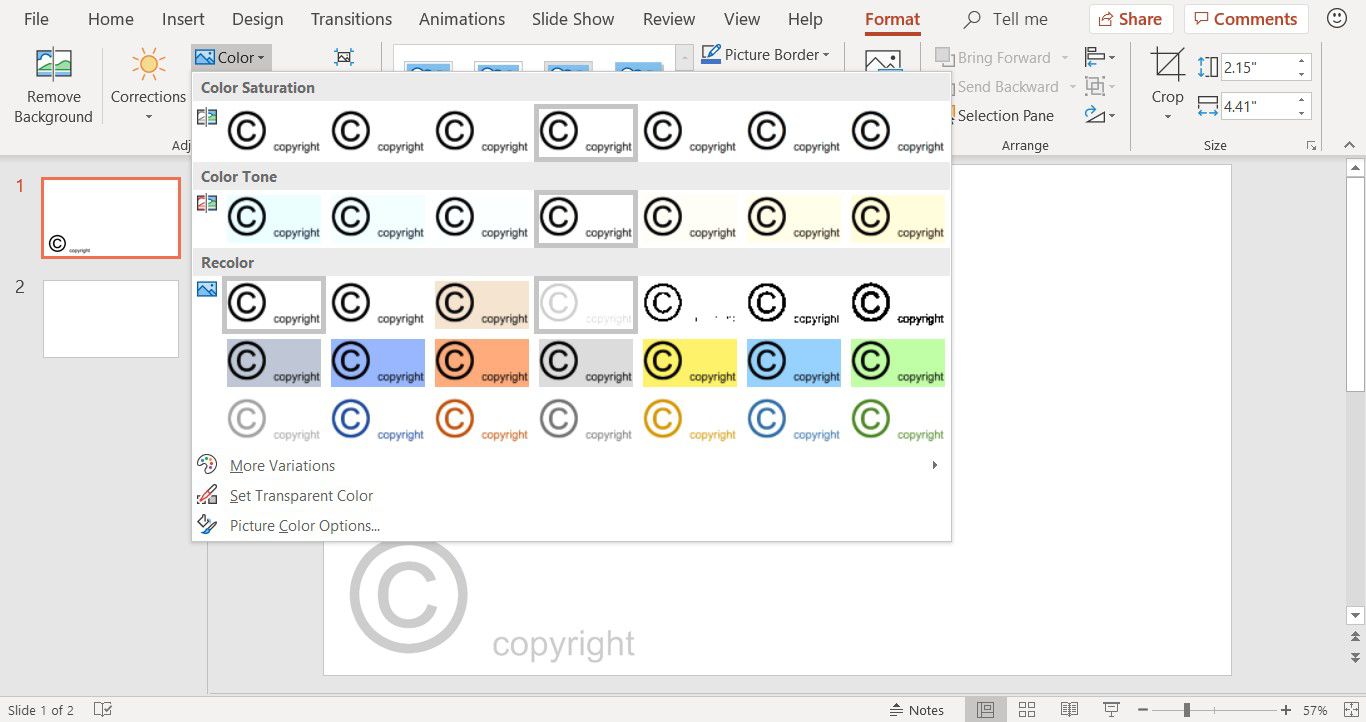Click the accessibility check icon in status bar

(102, 710)
